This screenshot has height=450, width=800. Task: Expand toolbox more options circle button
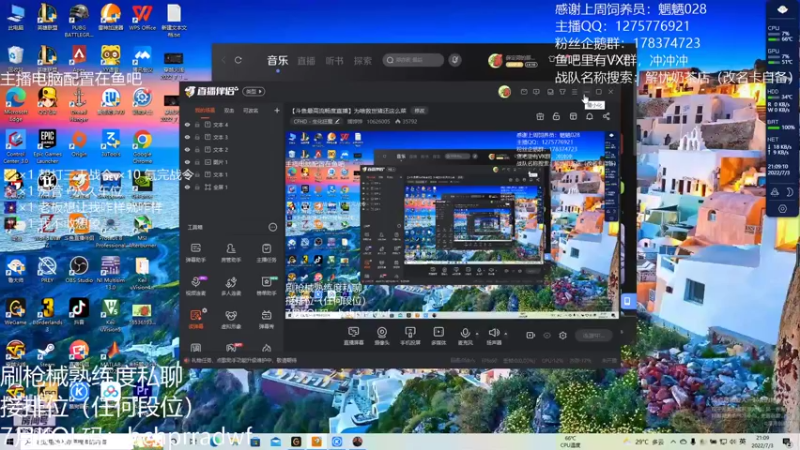(273, 227)
